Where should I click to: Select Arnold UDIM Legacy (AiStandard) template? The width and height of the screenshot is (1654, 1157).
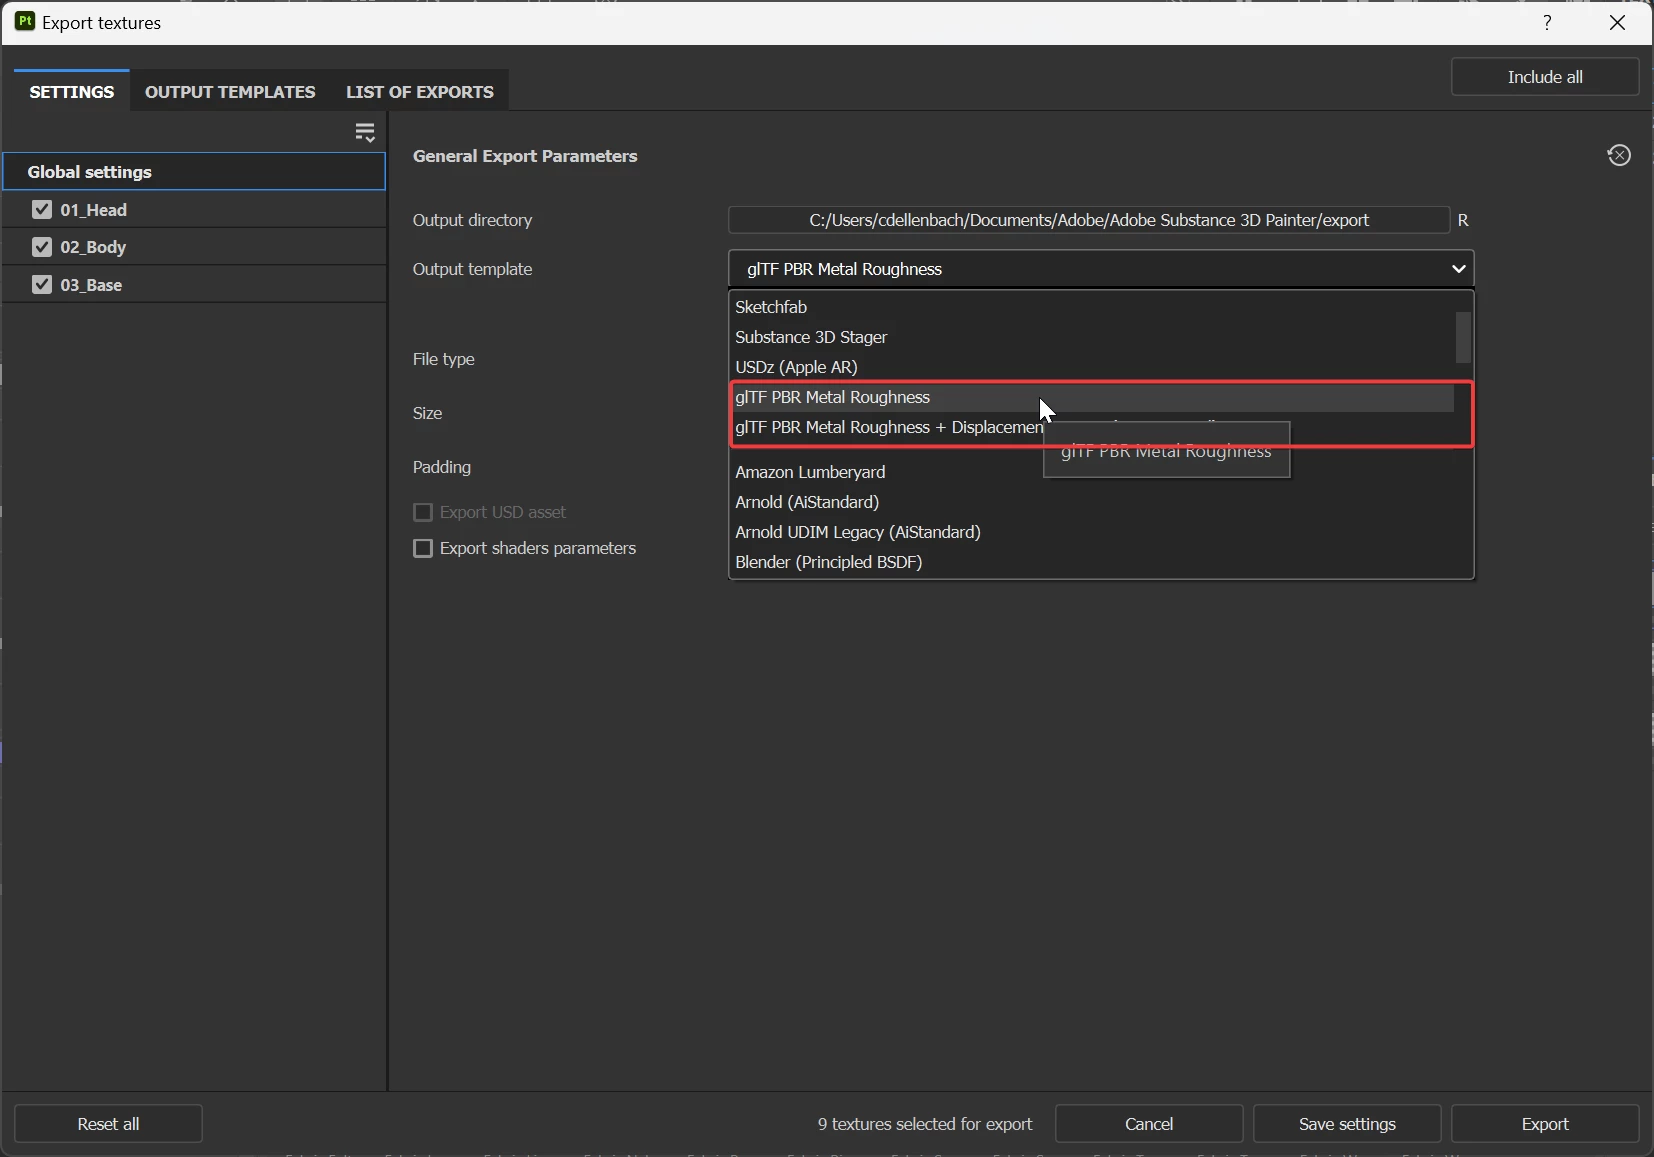pos(1092,532)
